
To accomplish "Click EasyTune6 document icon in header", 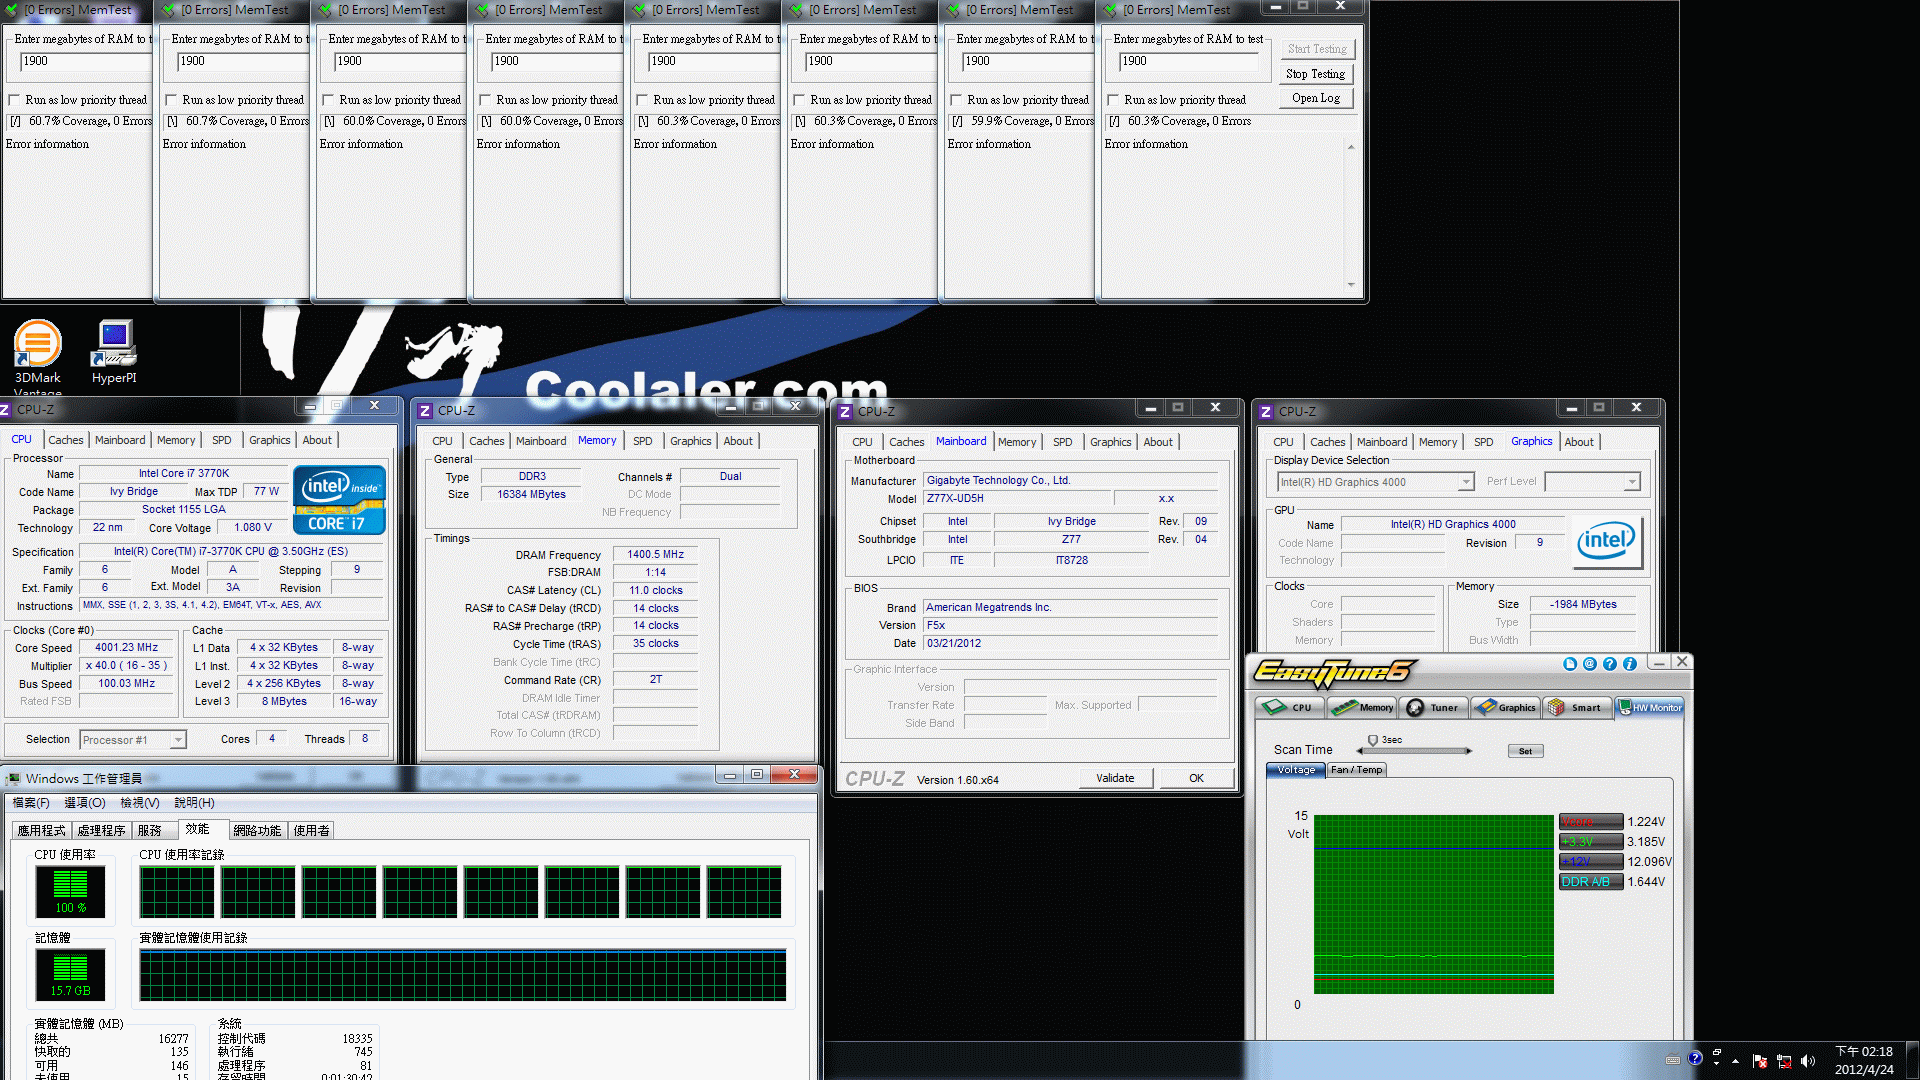I will pos(1569,664).
